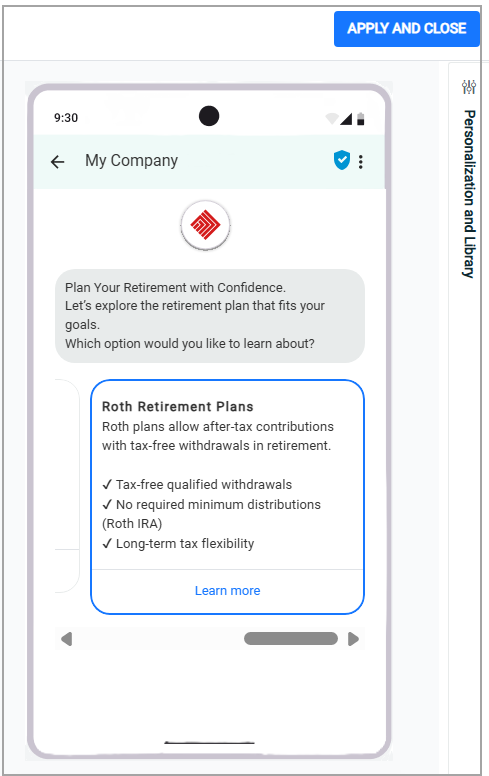
Task: Expand the Personalization and Library side panel
Action: coord(469,194)
